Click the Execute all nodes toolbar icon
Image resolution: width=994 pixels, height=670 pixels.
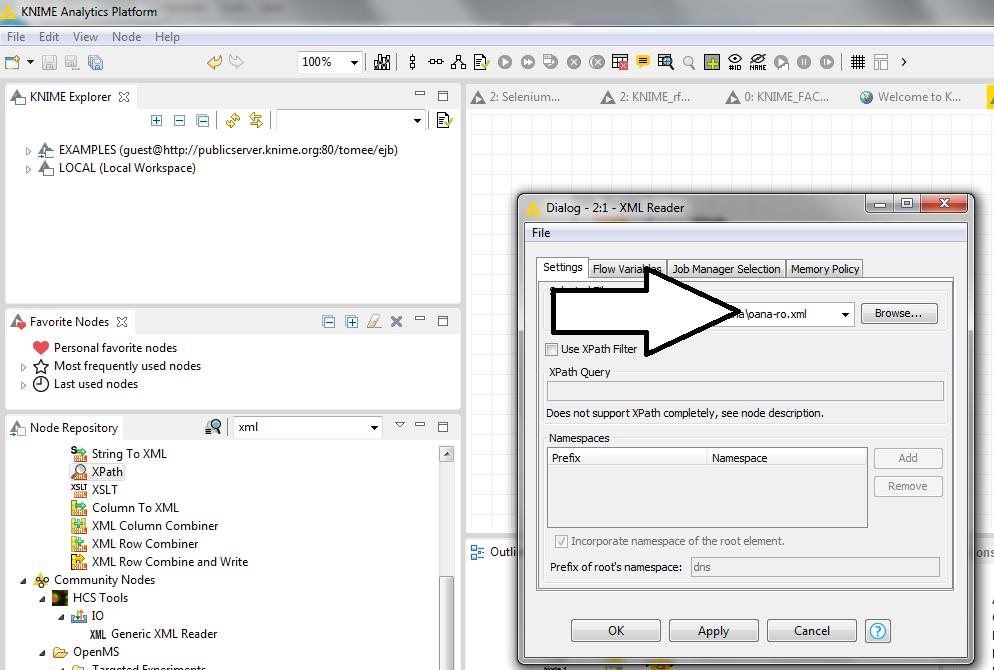(x=527, y=62)
